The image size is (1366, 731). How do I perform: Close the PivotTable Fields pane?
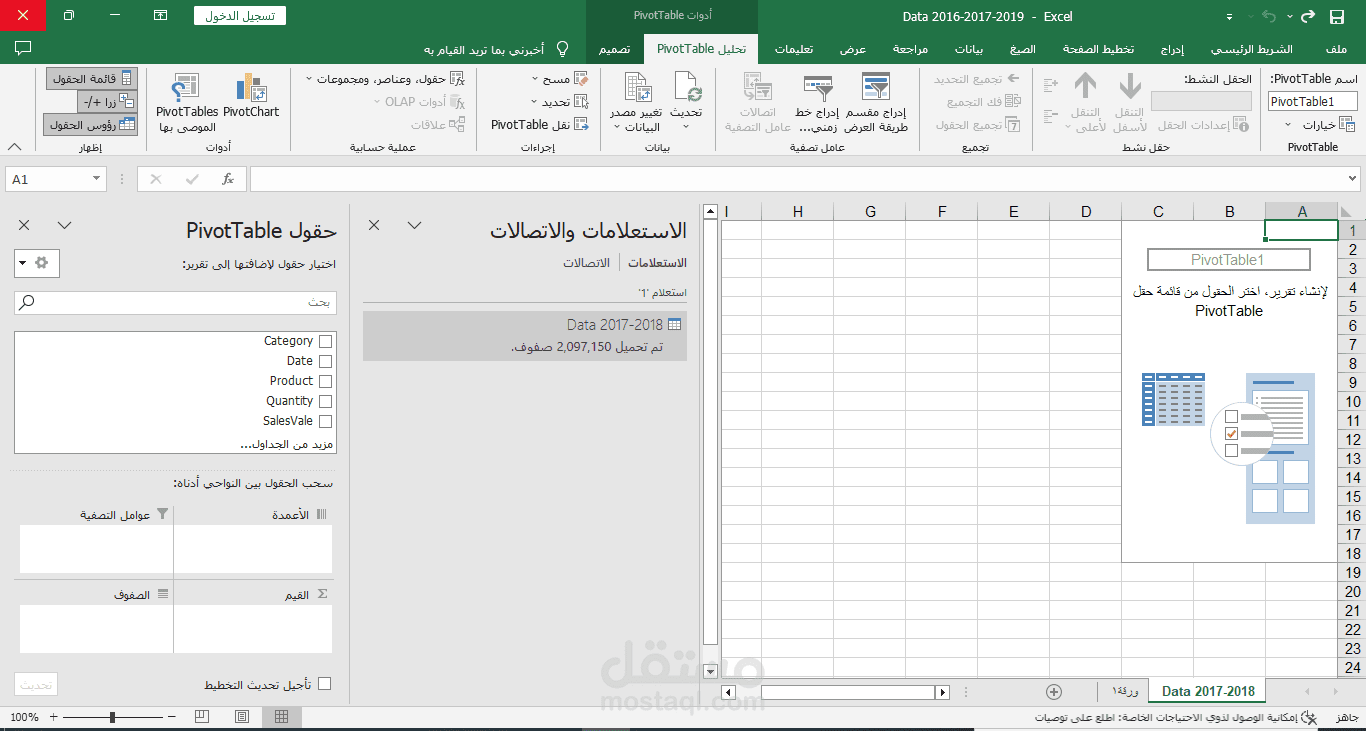(x=25, y=226)
